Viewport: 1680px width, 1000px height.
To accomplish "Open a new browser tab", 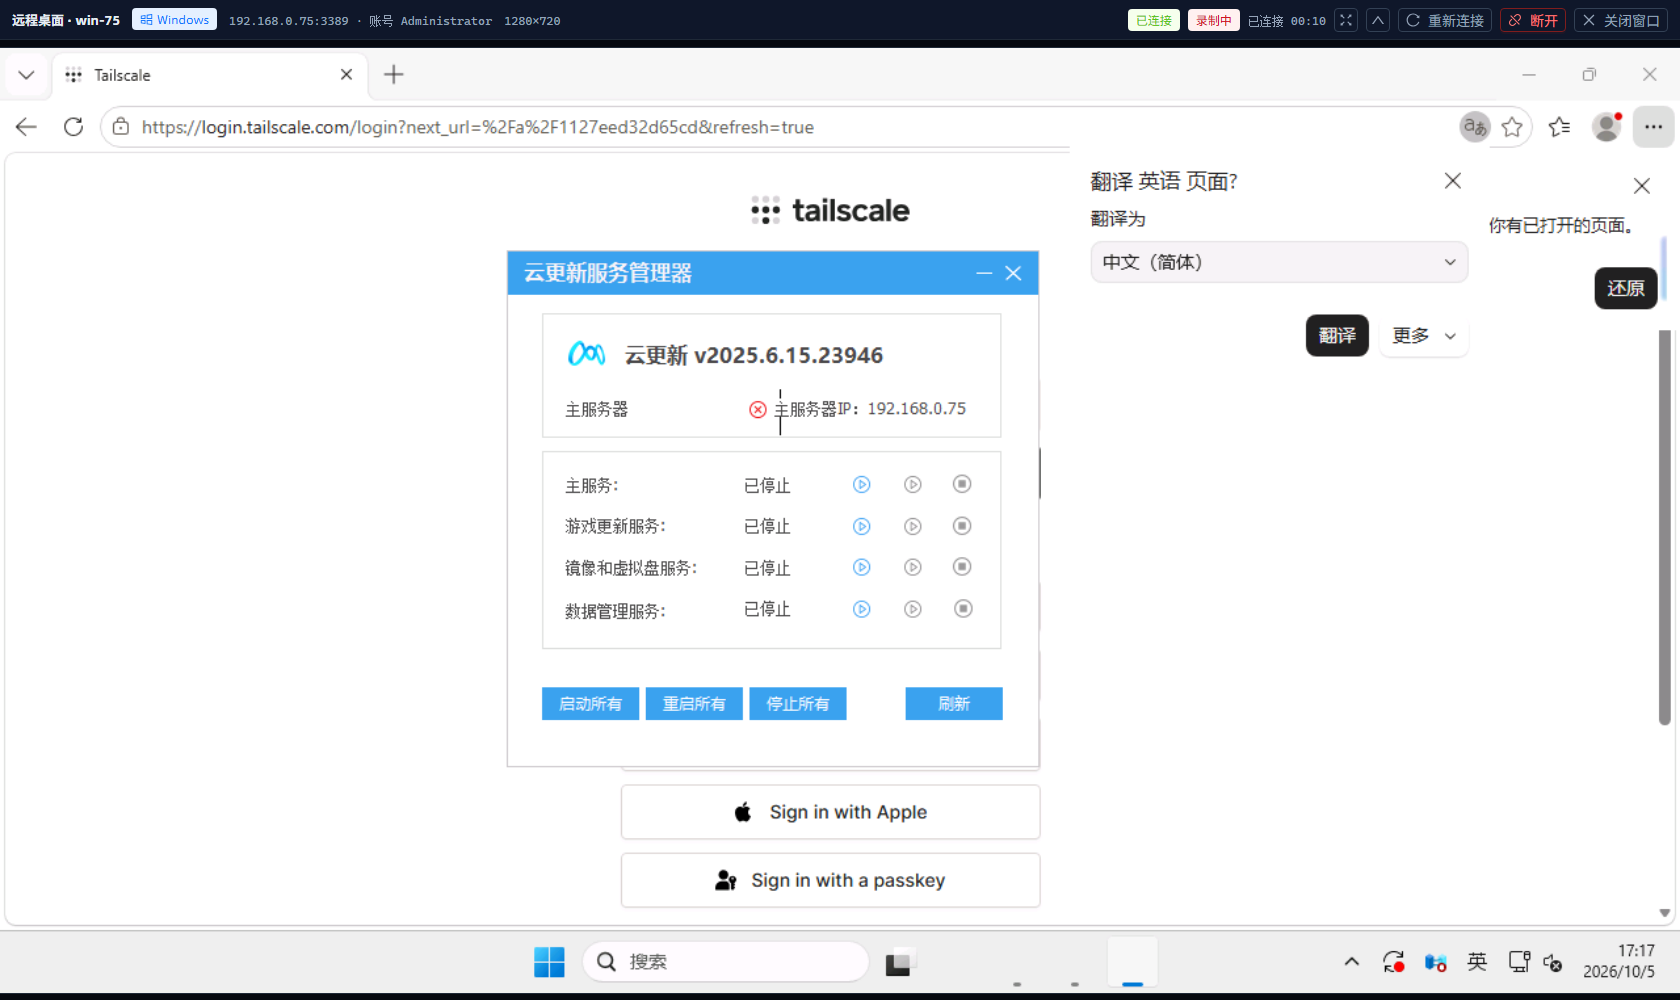I will [x=394, y=75].
